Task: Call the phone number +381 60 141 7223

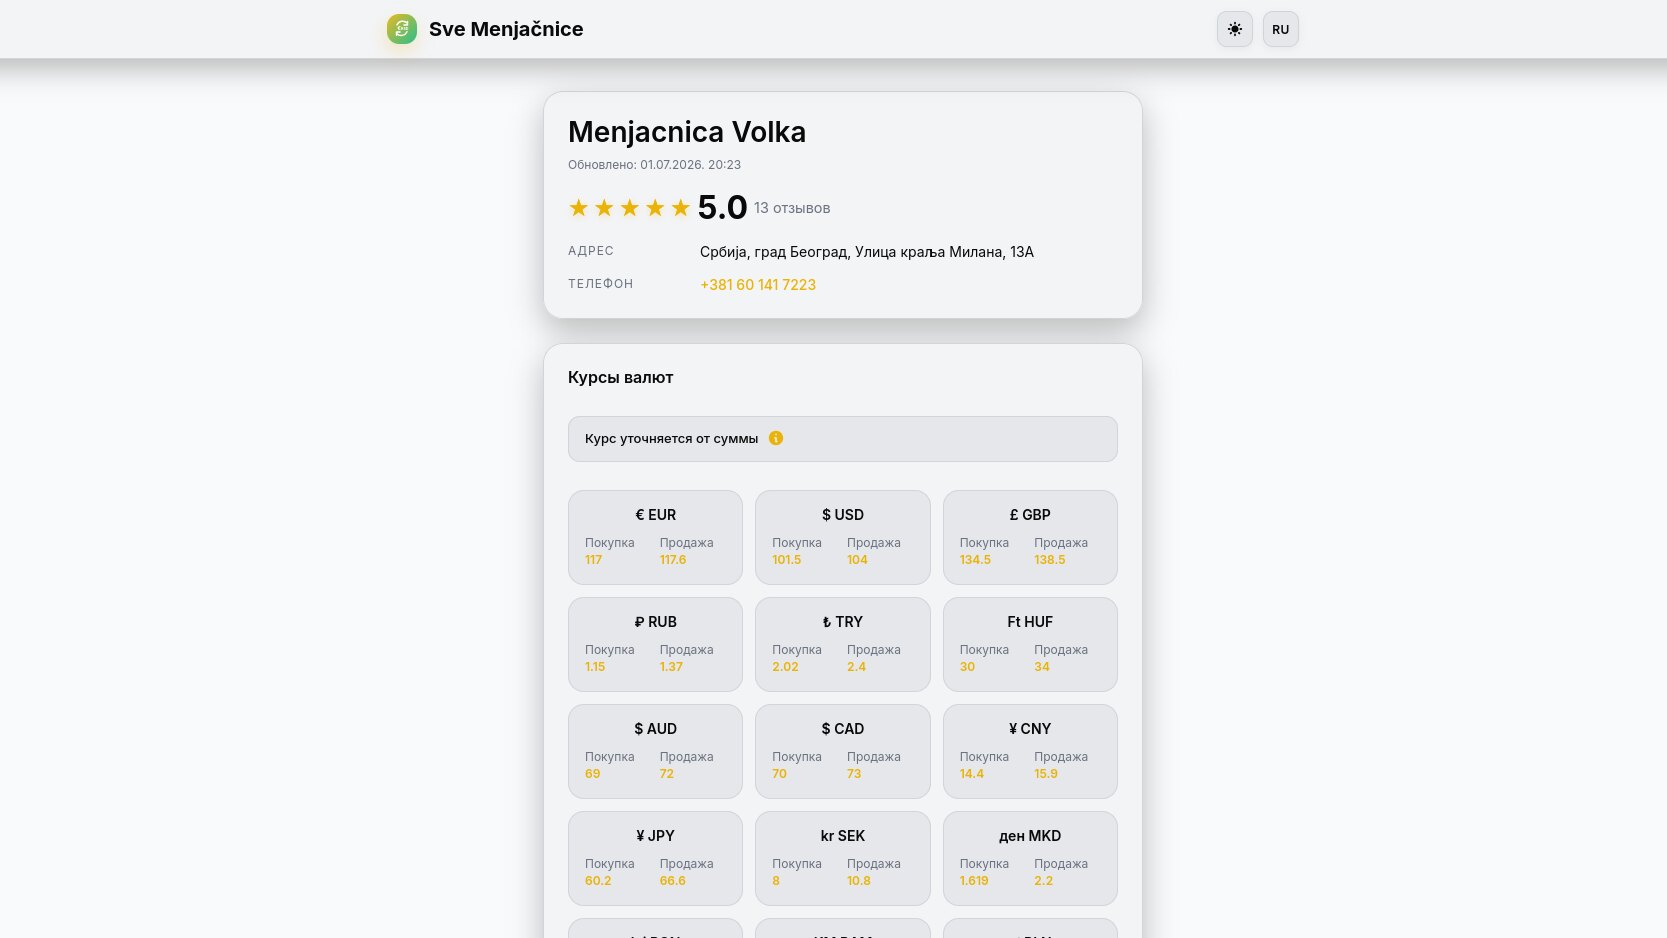Action: (758, 285)
